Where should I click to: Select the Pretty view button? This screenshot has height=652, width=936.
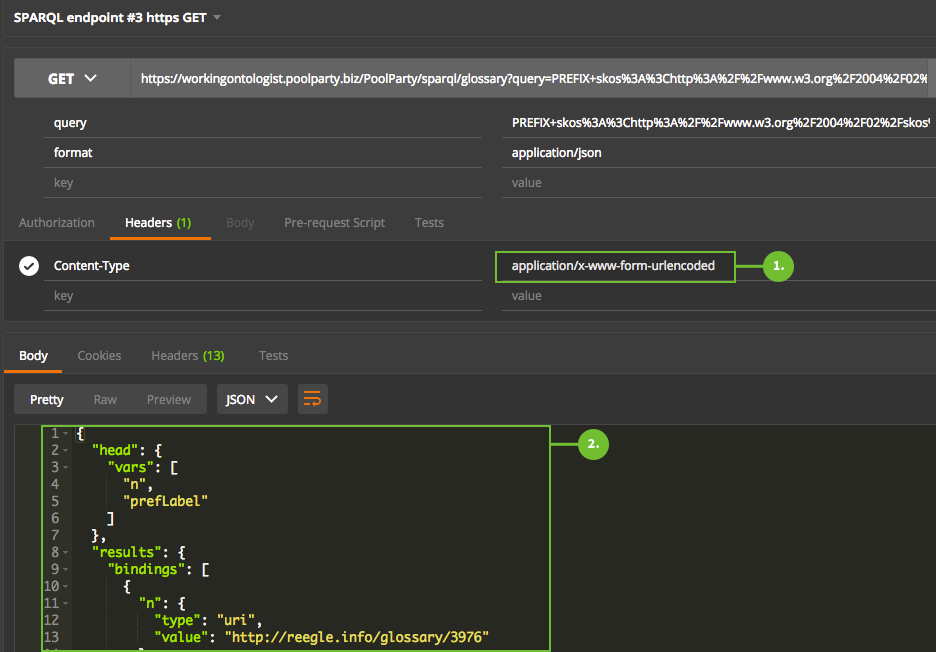(x=47, y=399)
